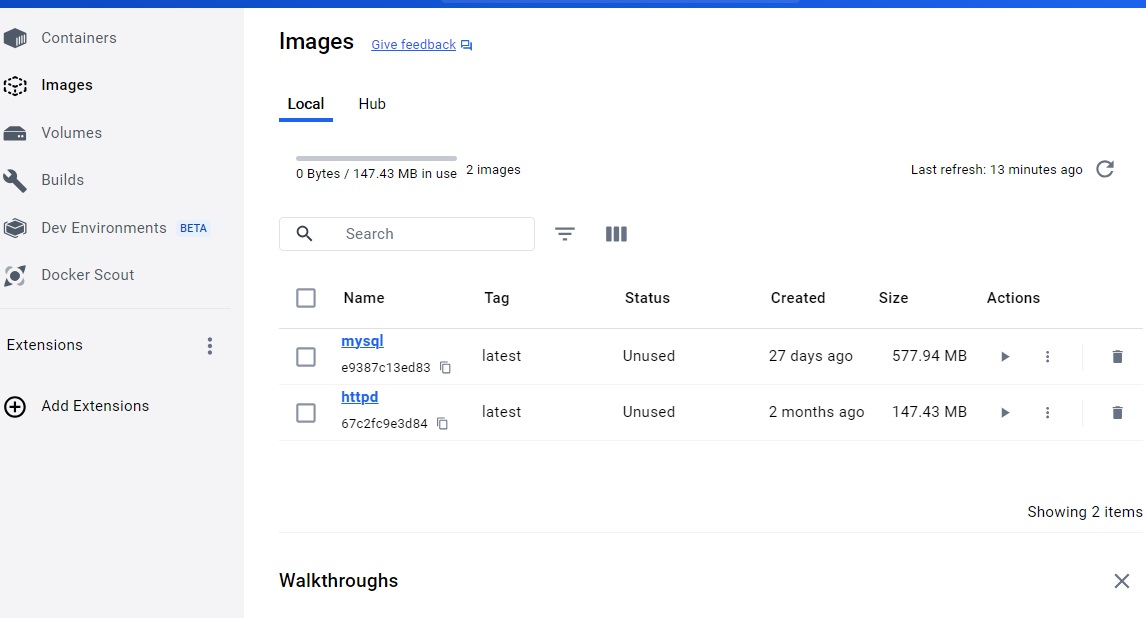Click the Builds wrench icon
Image resolution: width=1146 pixels, height=618 pixels.
tap(15, 180)
